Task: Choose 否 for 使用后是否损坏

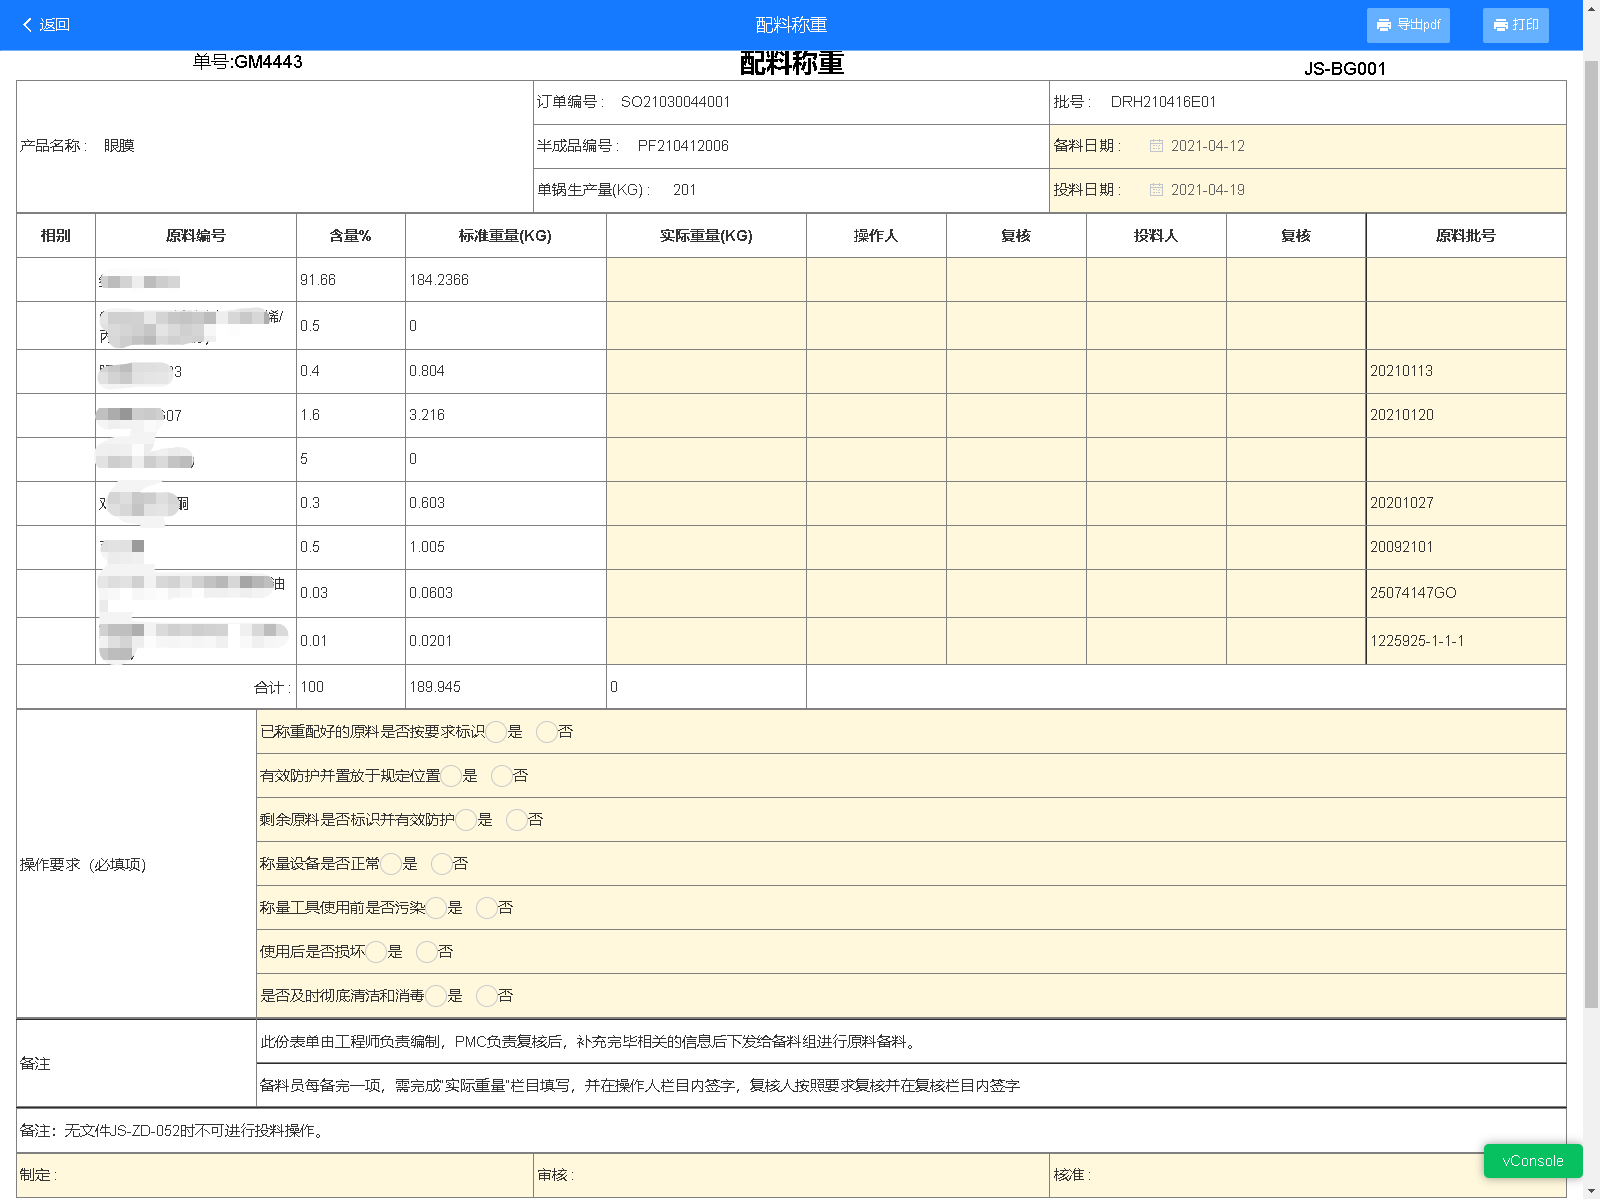Action: 427,952
